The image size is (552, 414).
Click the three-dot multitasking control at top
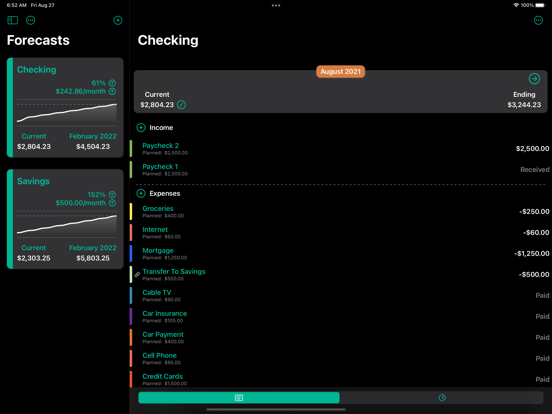276,5
